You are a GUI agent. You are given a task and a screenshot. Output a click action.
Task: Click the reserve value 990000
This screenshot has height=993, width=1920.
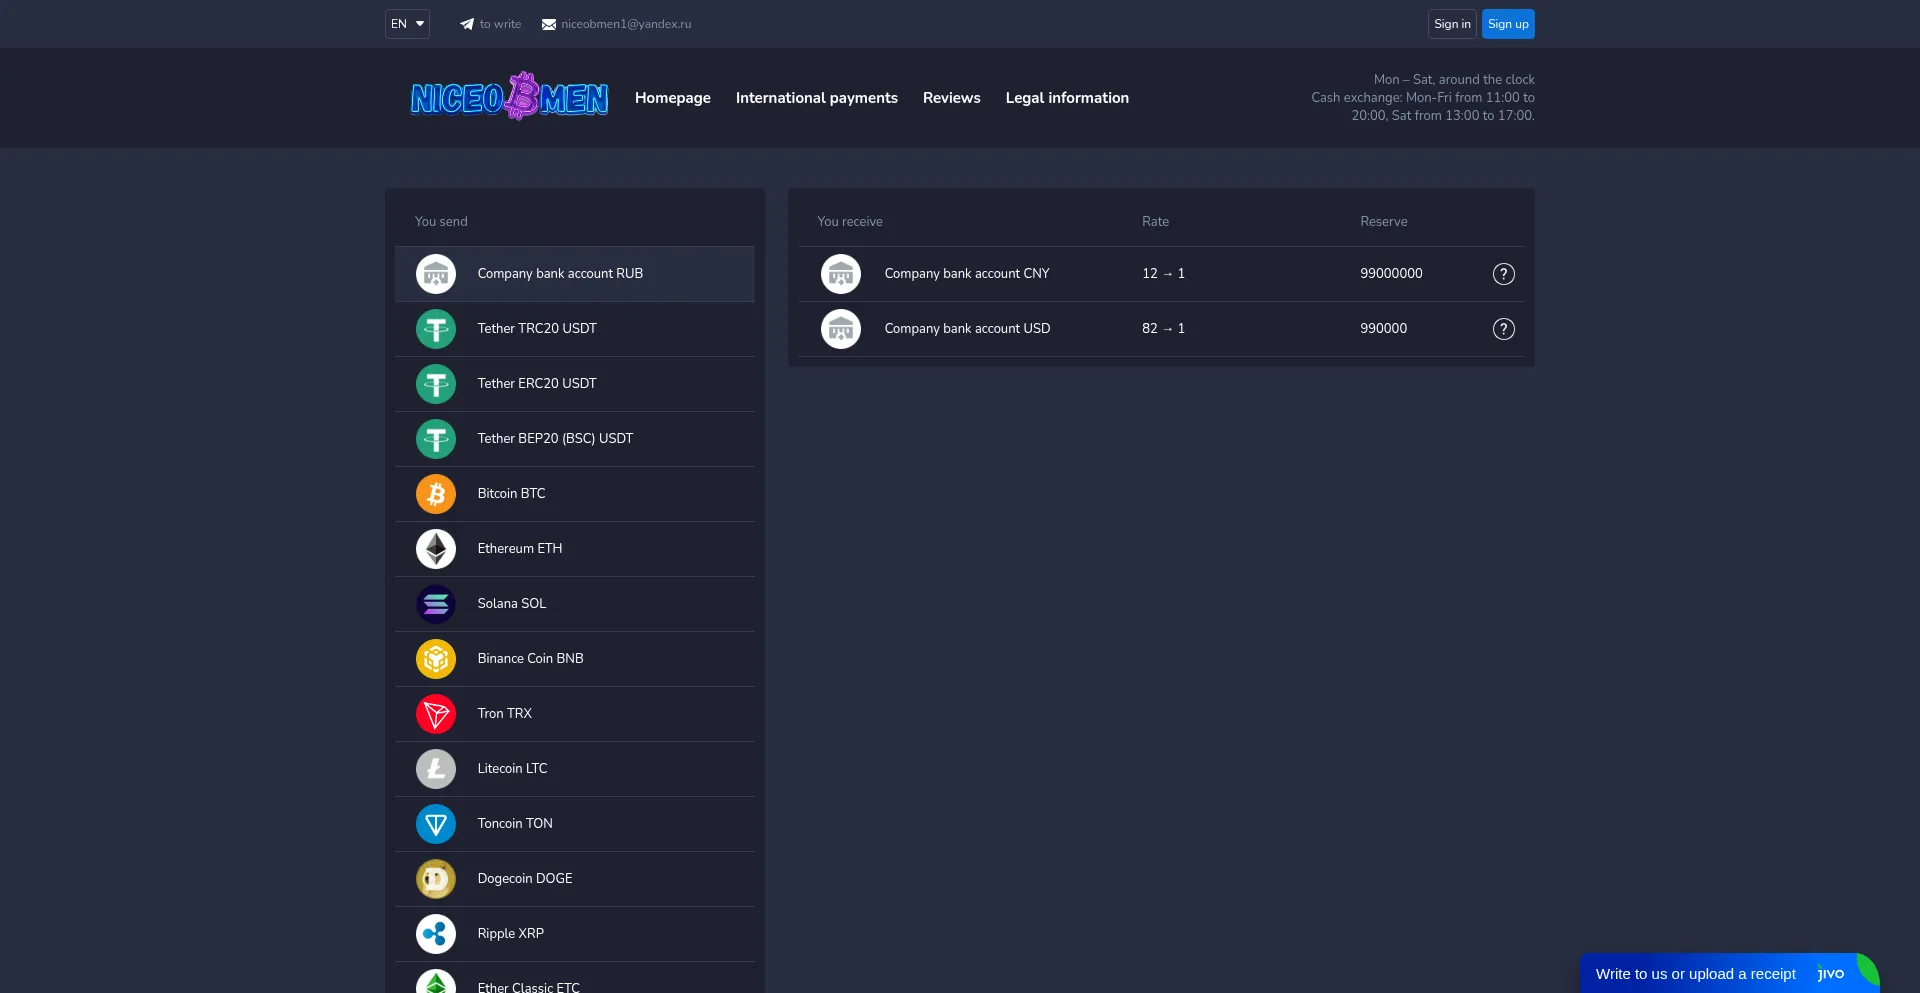click(x=1383, y=329)
